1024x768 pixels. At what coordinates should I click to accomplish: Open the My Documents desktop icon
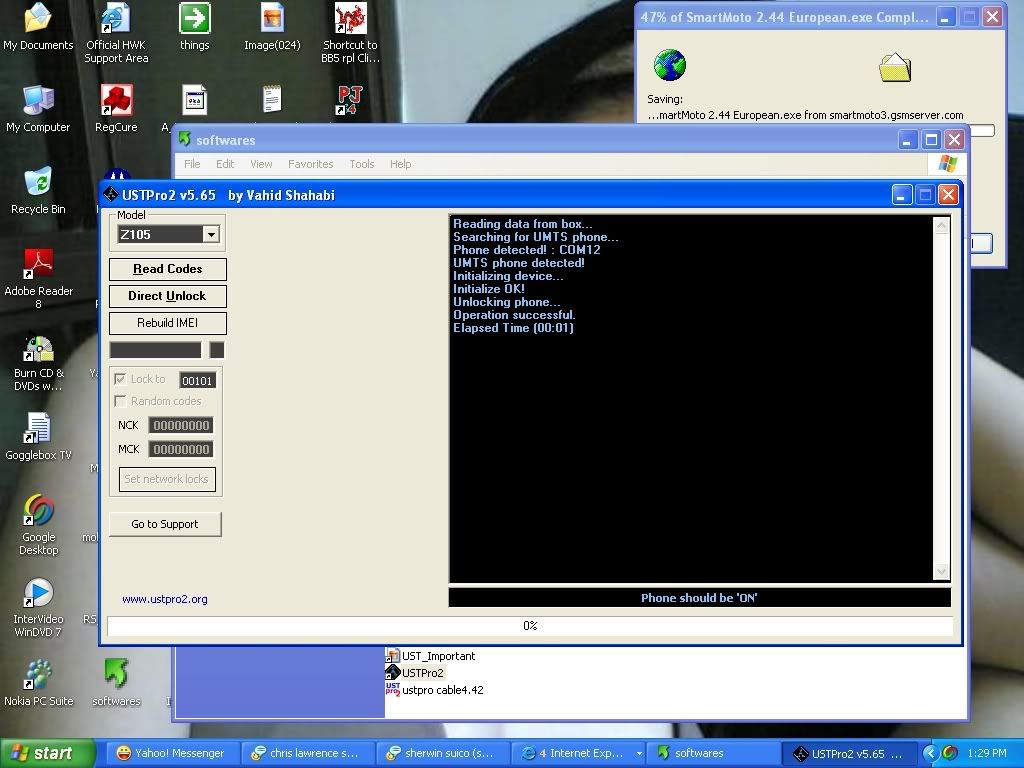point(38,27)
